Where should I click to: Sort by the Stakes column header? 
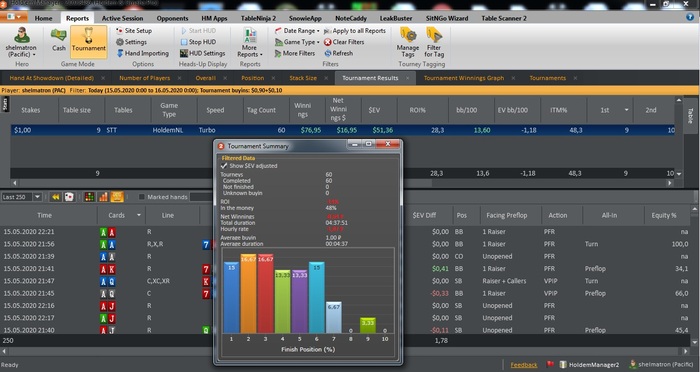point(31,110)
